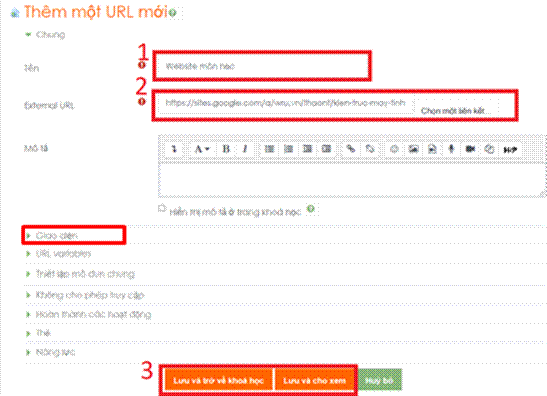547x396 pixels.
Task: Insert an image into the description
Action: point(413,149)
